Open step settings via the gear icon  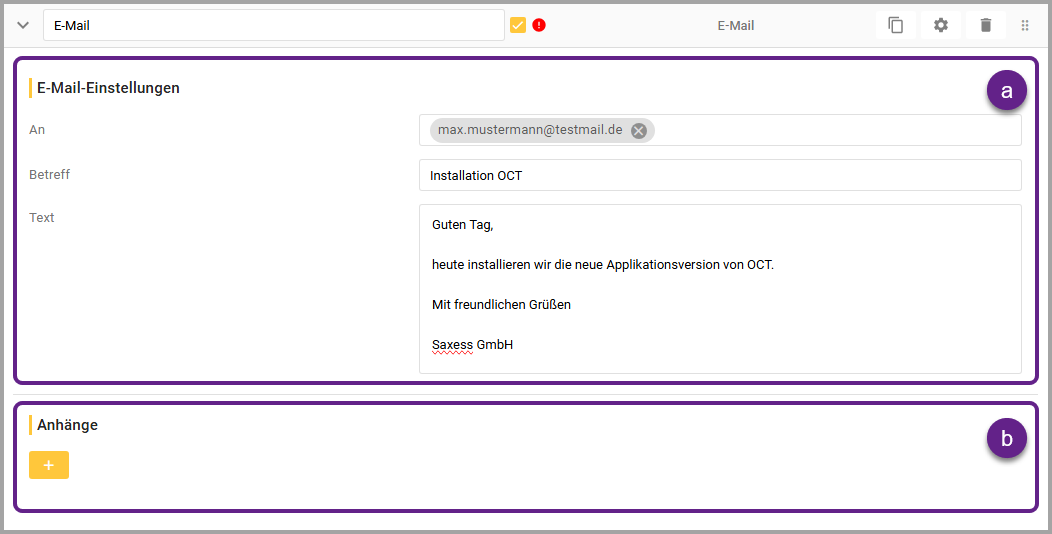940,25
